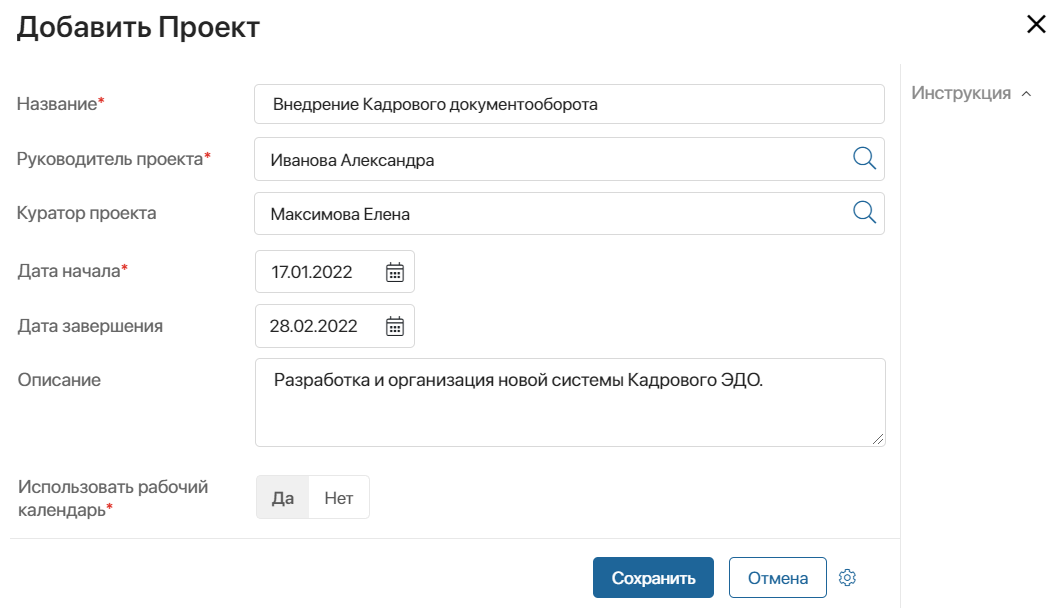
Task: Cancel with the Отмена button
Action: [777, 578]
